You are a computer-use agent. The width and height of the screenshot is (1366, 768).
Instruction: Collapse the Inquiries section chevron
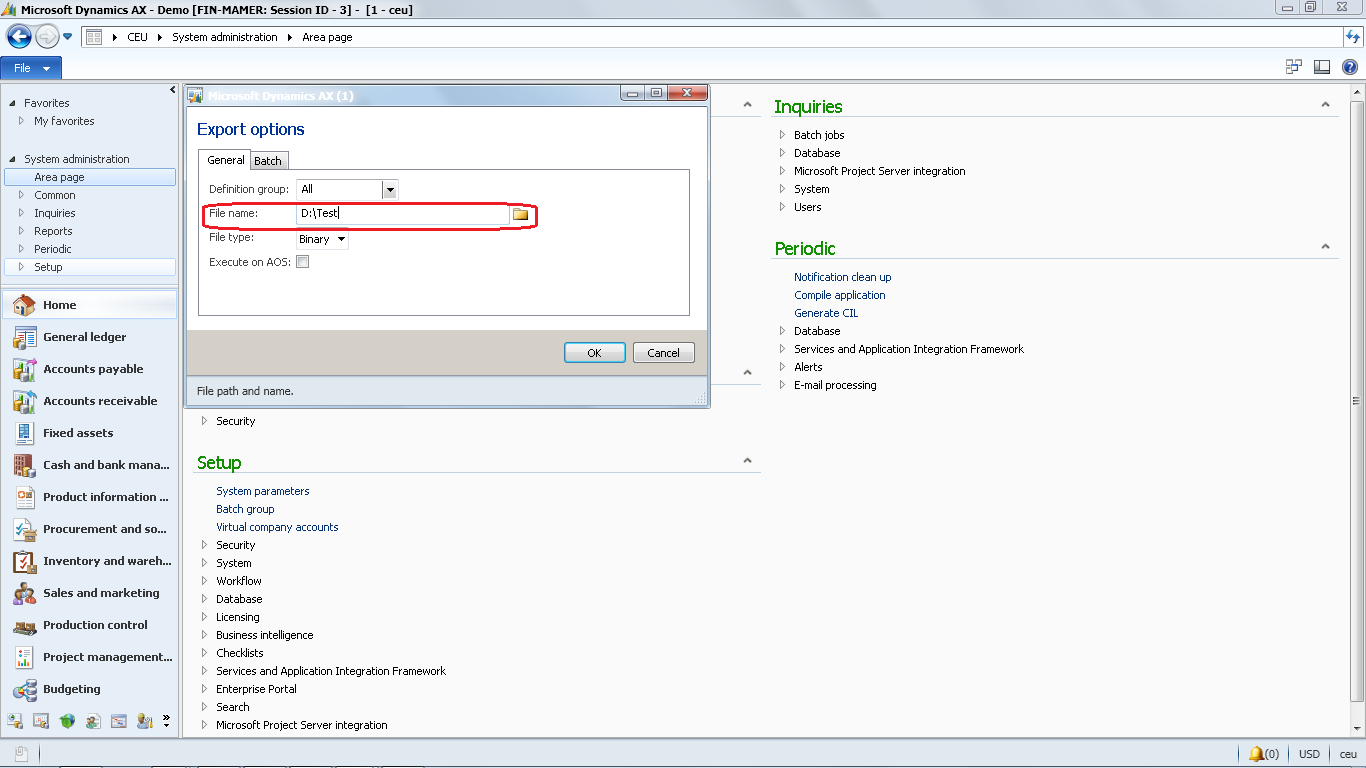[x=1326, y=105]
